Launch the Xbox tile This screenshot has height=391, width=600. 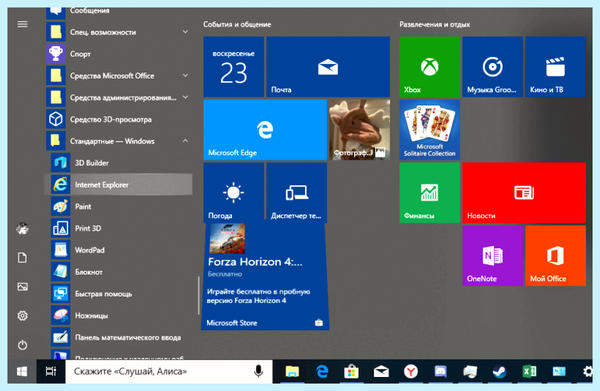pos(430,67)
